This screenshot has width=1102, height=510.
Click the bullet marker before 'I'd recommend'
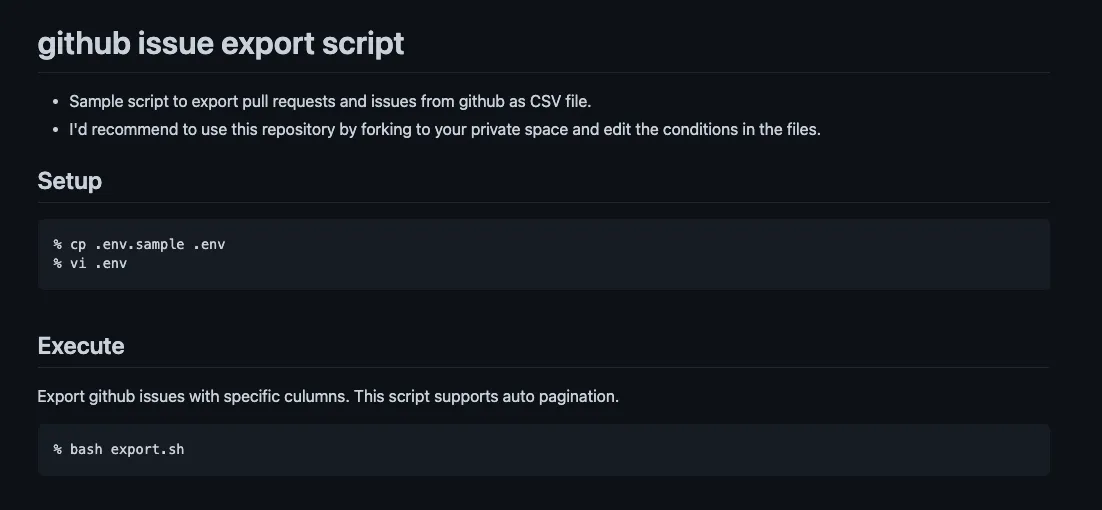point(55,130)
